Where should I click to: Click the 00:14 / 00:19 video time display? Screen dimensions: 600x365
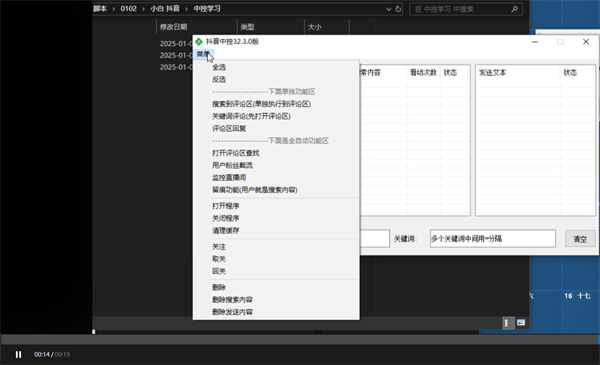pos(52,355)
